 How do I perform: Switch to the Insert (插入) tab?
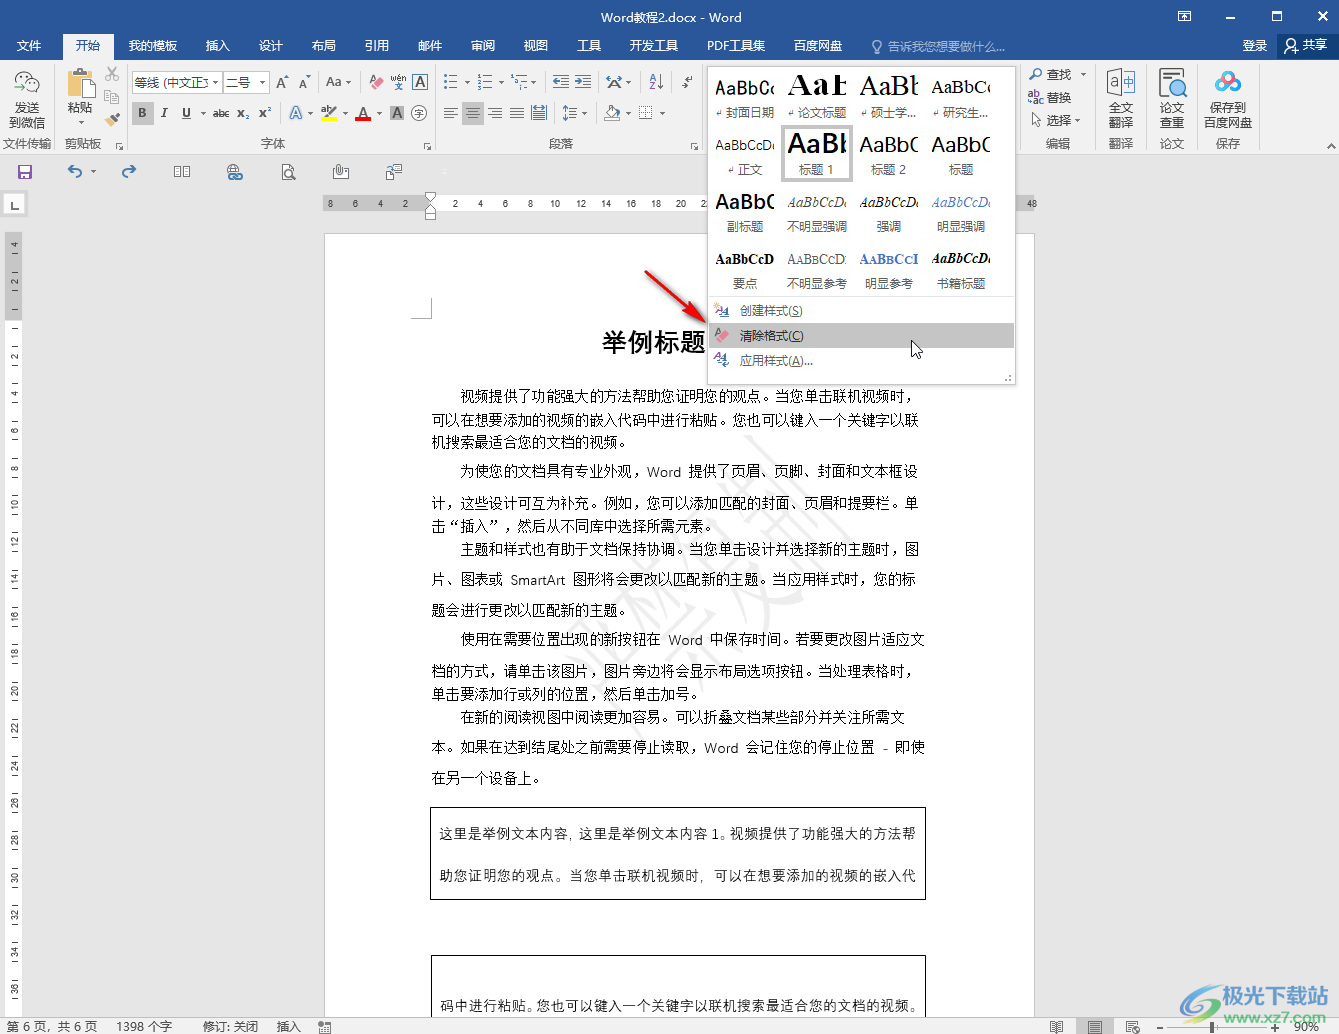[x=217, y=46]
